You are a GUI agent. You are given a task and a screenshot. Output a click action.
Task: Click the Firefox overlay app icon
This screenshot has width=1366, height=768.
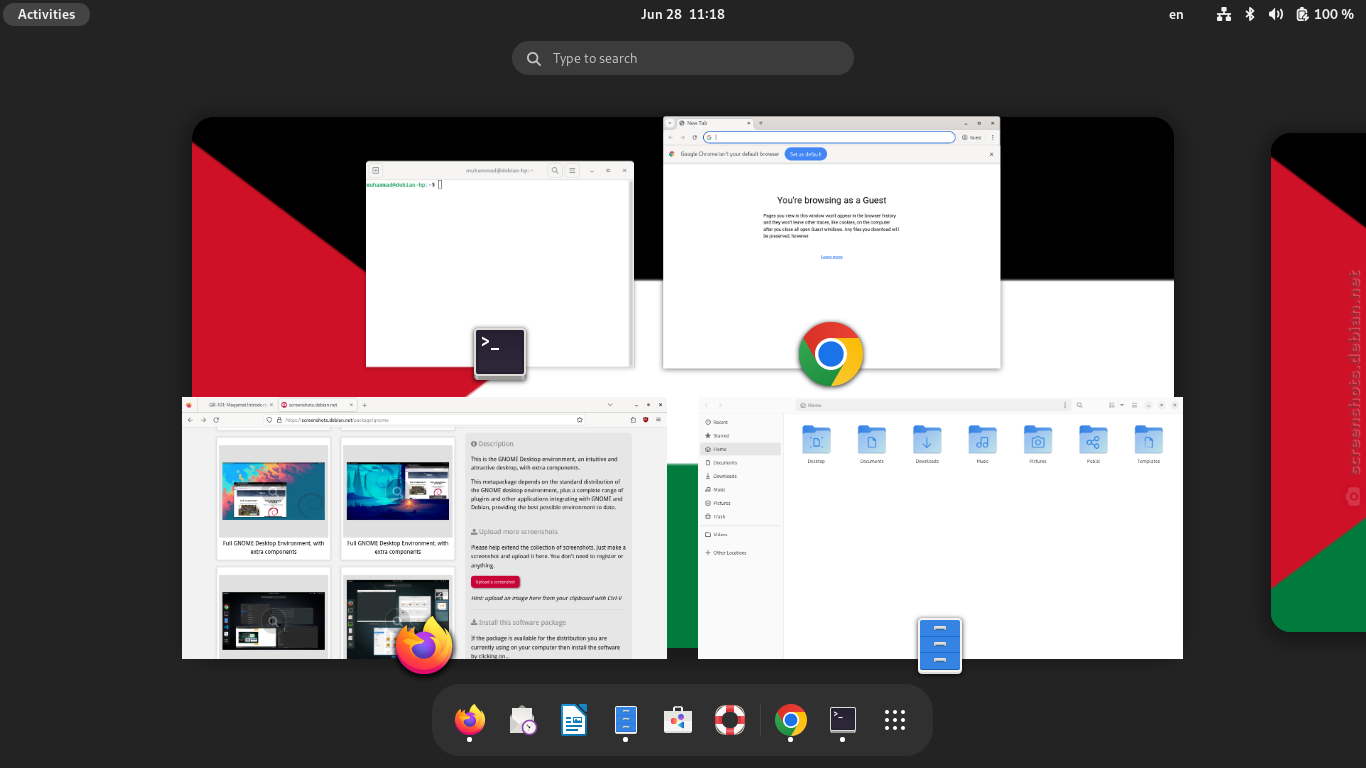[424, 646]
